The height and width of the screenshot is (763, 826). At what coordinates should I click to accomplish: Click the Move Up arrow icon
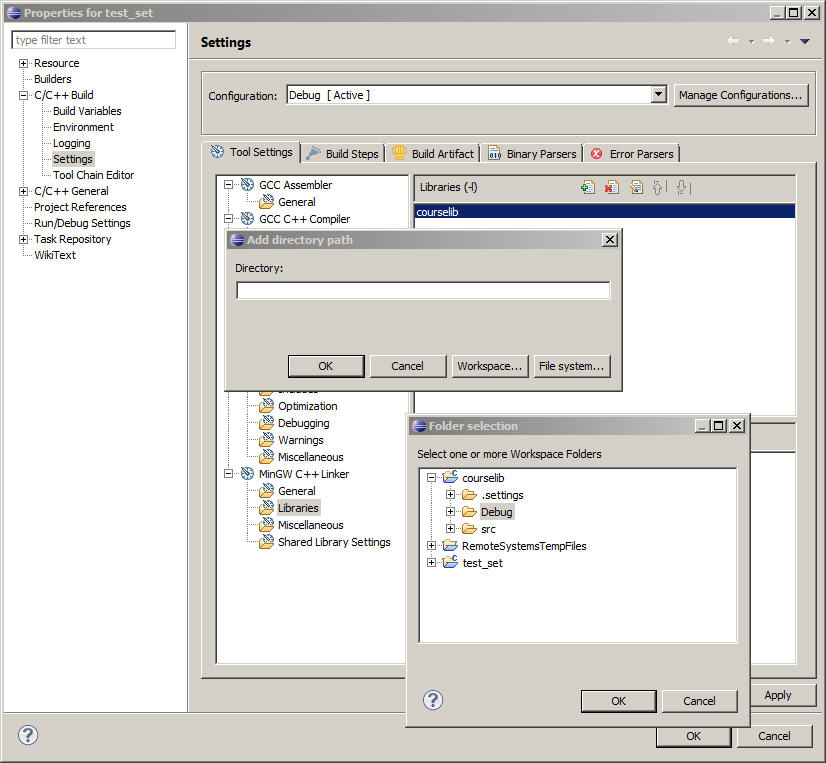[x=659, y=187]
